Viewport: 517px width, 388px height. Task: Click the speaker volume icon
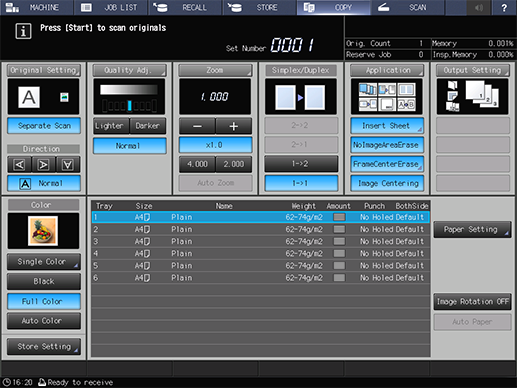point(479,7)
